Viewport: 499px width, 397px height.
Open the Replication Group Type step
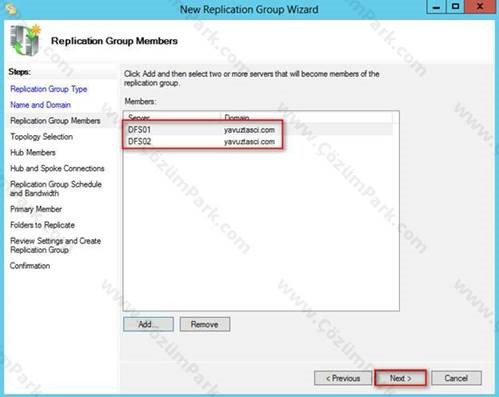pyautogui.click(x=49, y=89)
